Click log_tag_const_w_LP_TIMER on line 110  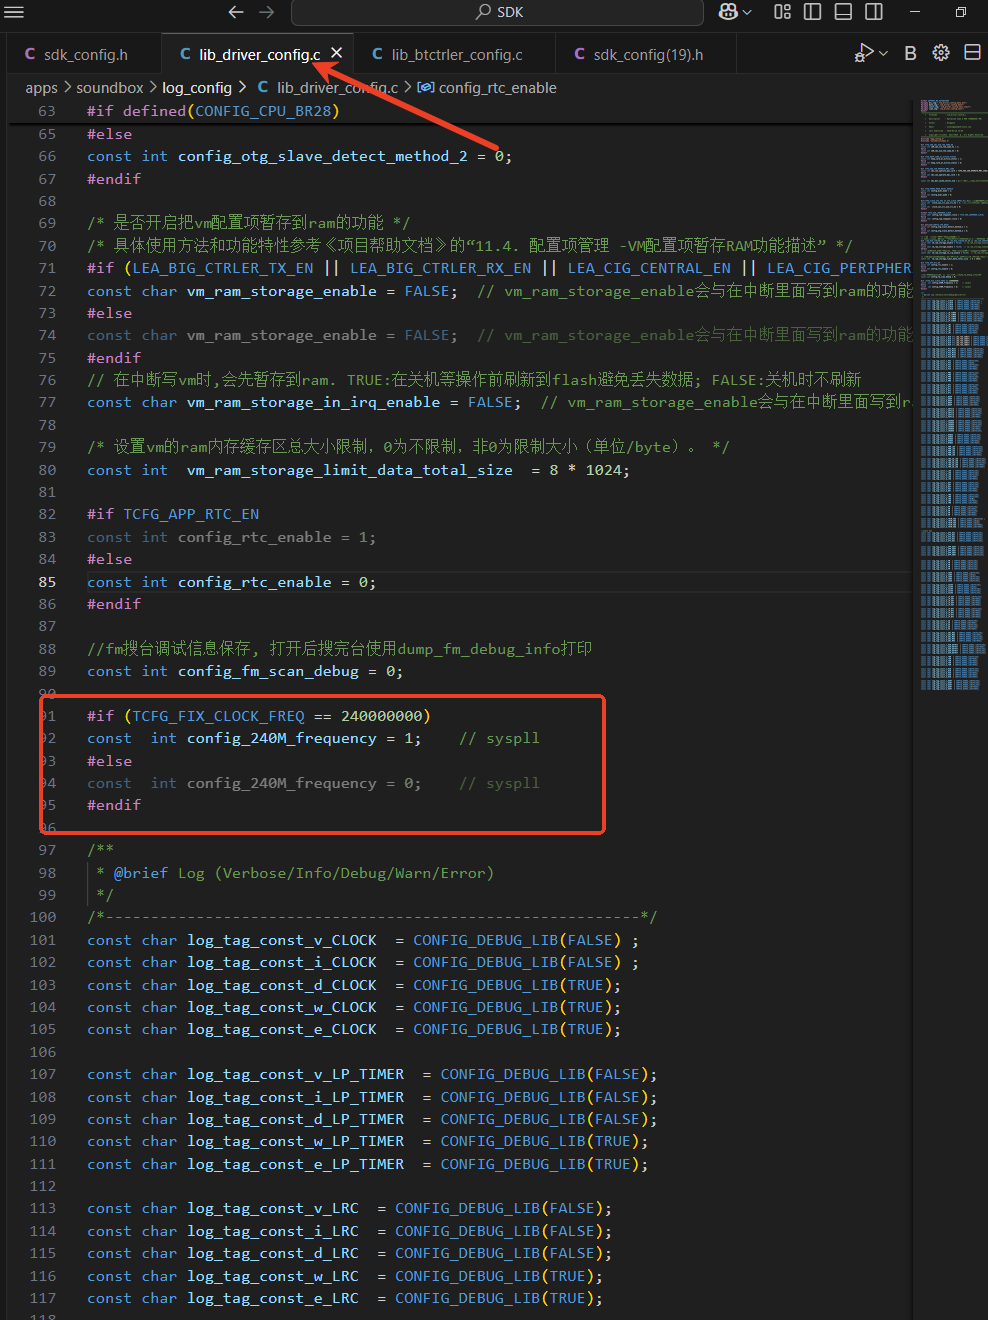[296, 1141]
